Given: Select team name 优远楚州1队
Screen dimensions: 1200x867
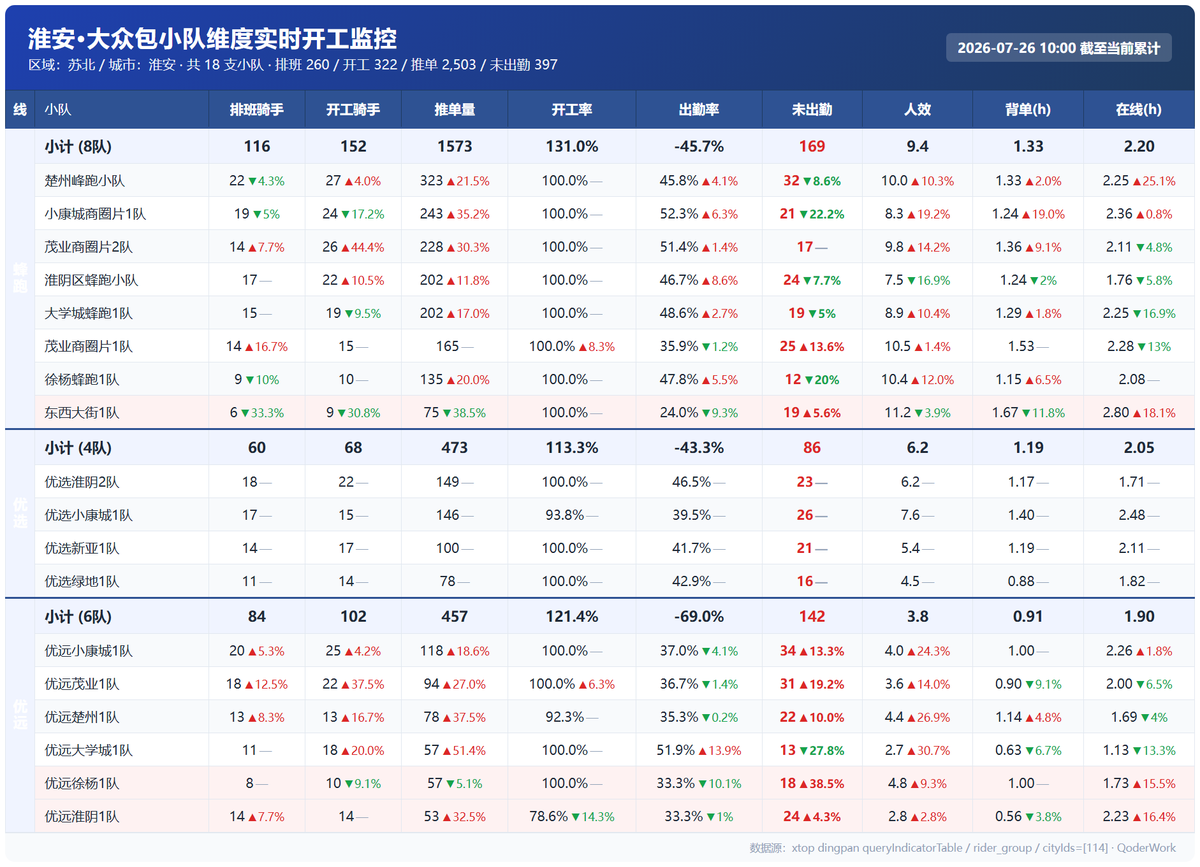Looking at the screenshot, I should 82,717.
